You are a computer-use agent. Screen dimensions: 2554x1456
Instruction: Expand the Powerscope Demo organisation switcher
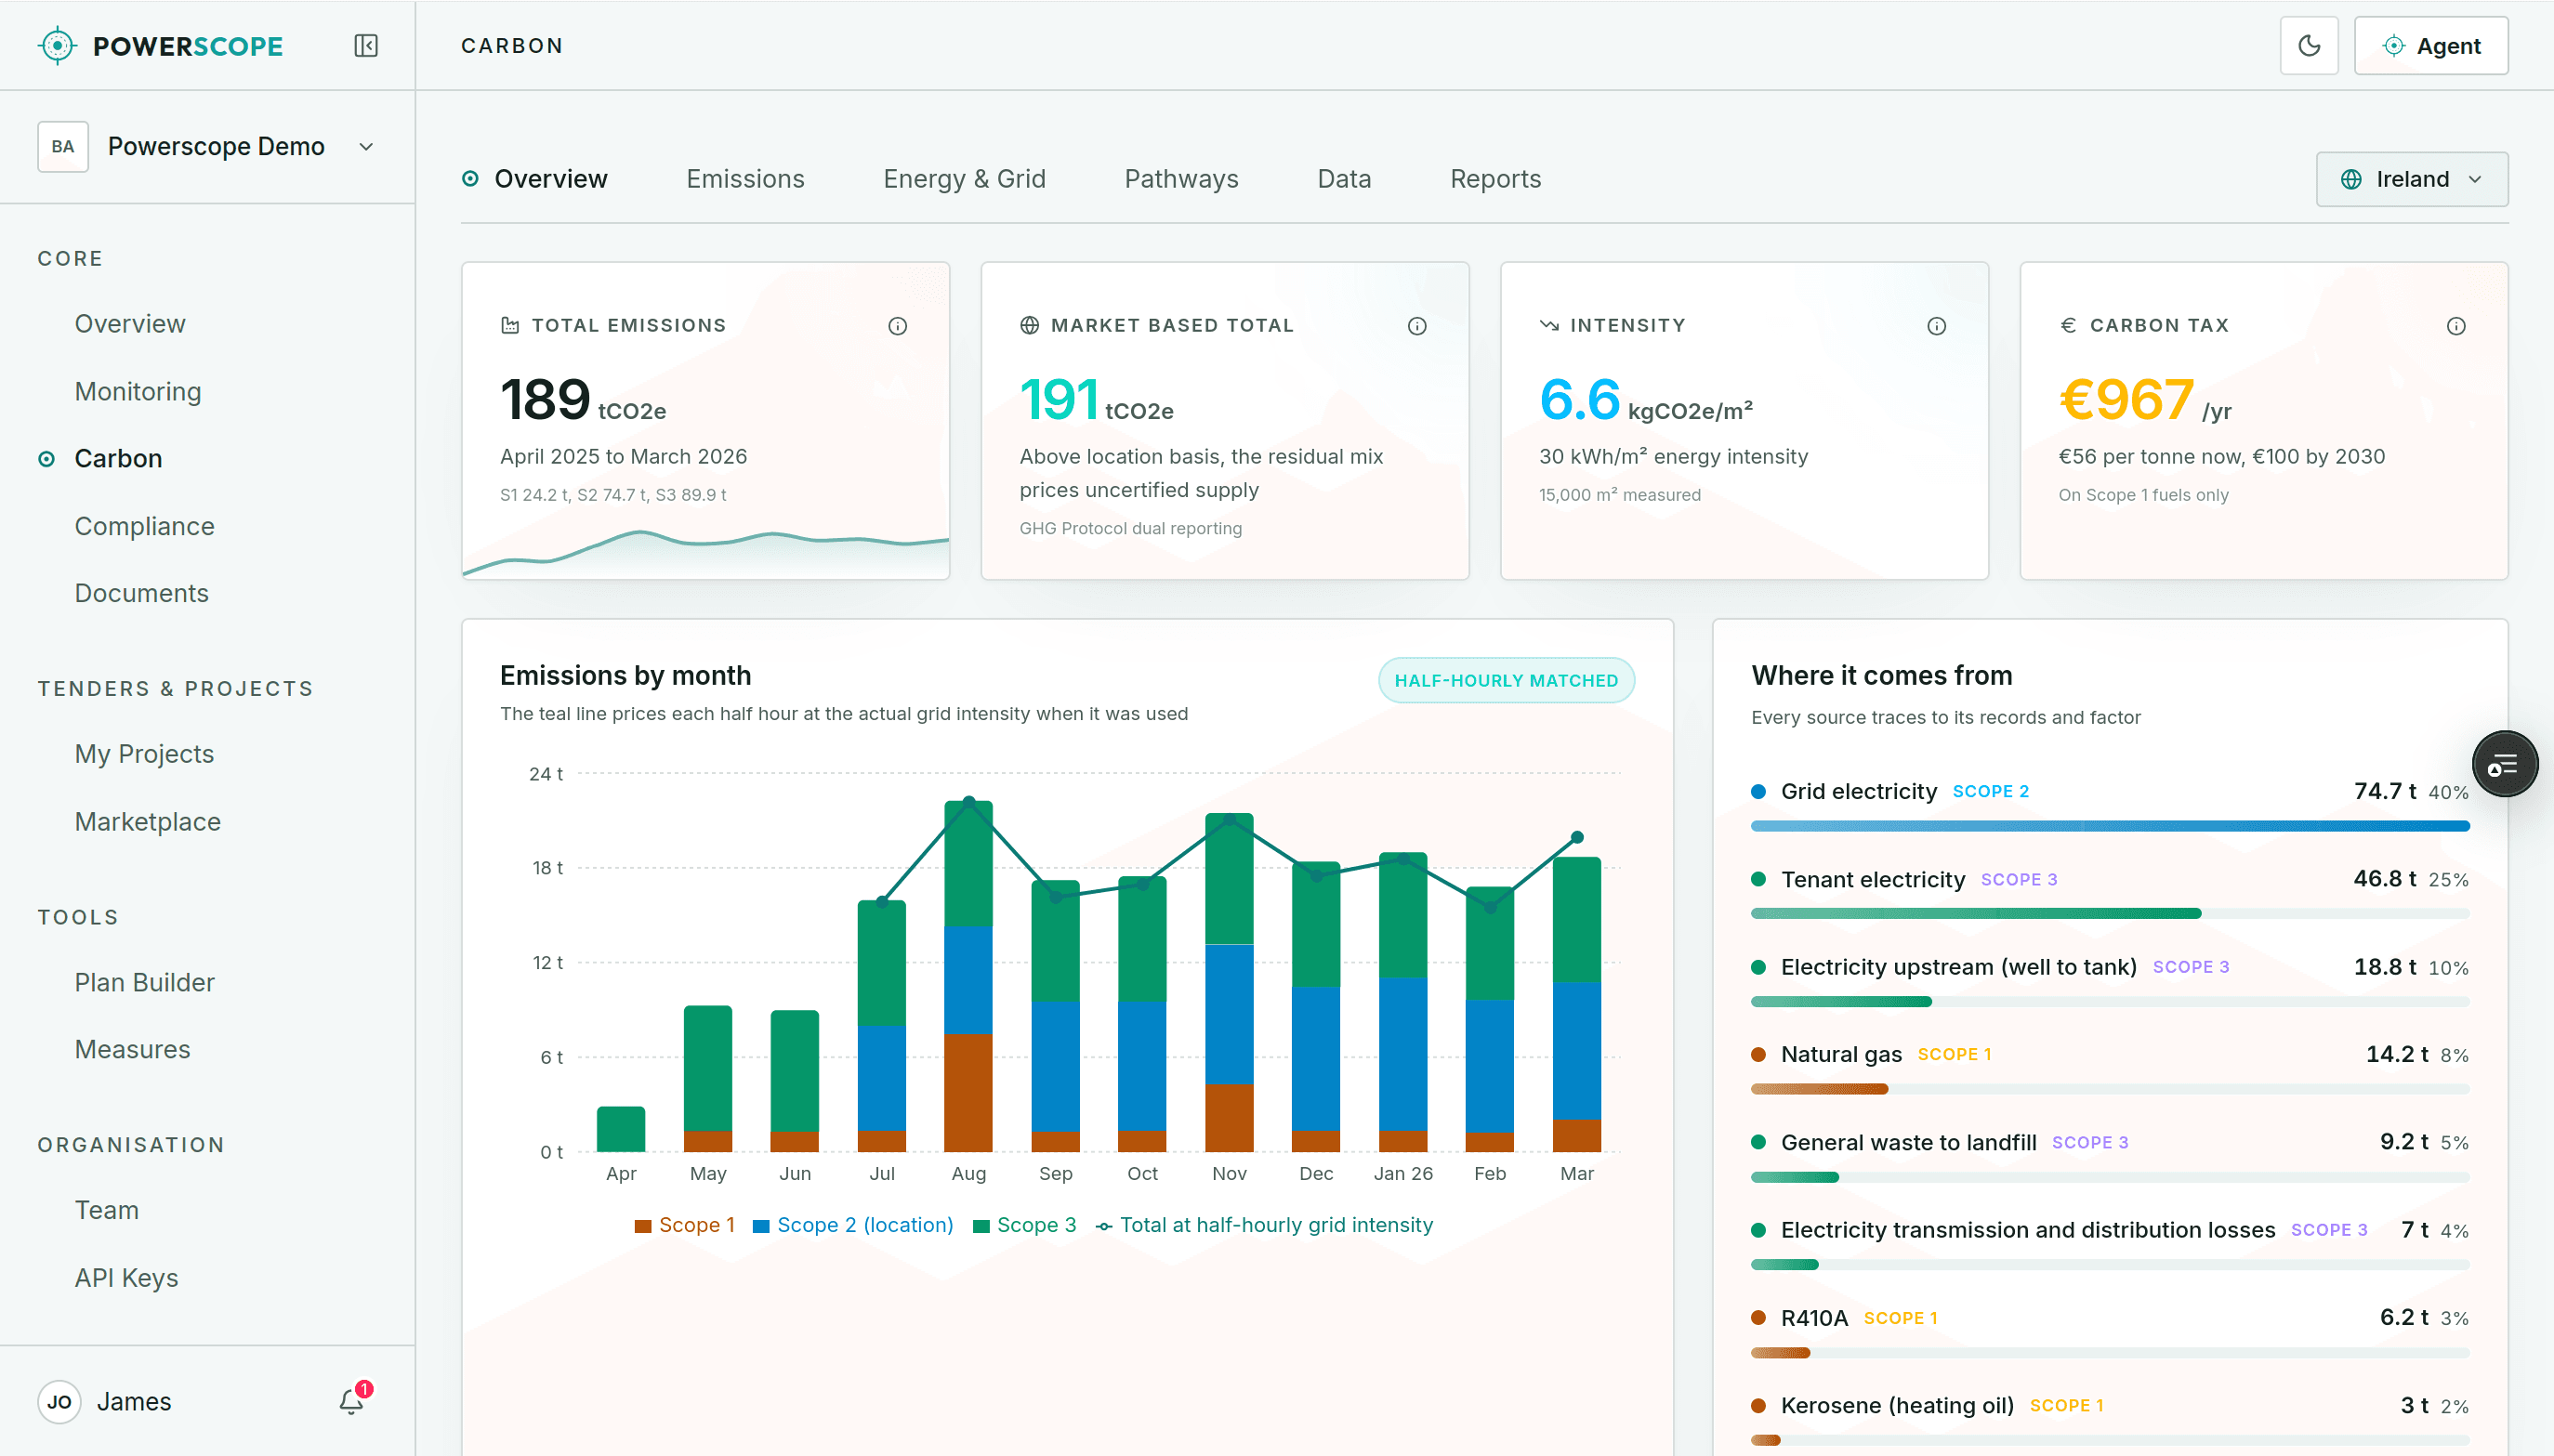point(208,146)
